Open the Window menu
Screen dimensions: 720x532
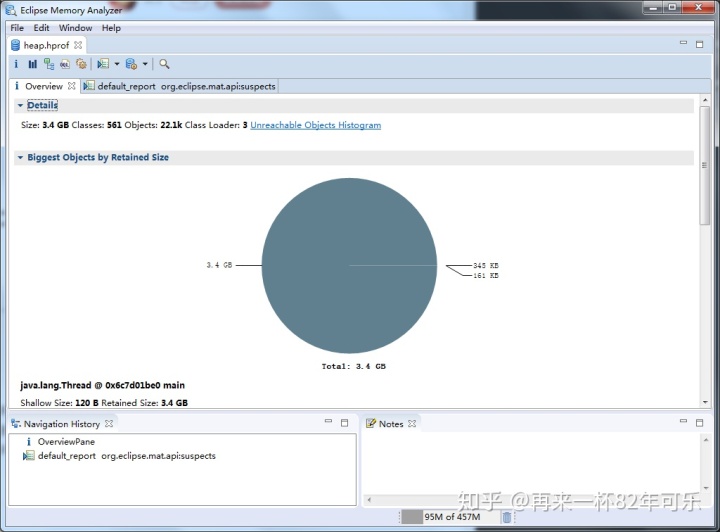coord(75,28)
